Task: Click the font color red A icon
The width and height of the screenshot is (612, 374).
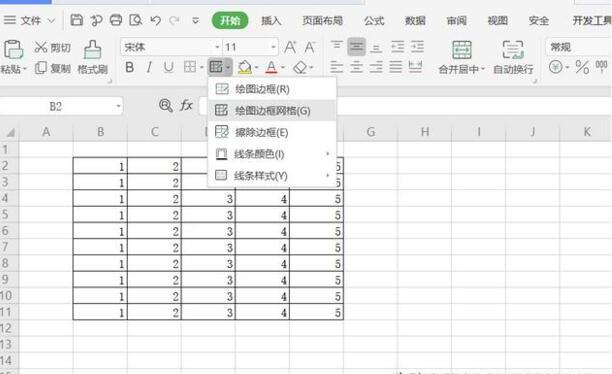Action: tap(271, 67)
